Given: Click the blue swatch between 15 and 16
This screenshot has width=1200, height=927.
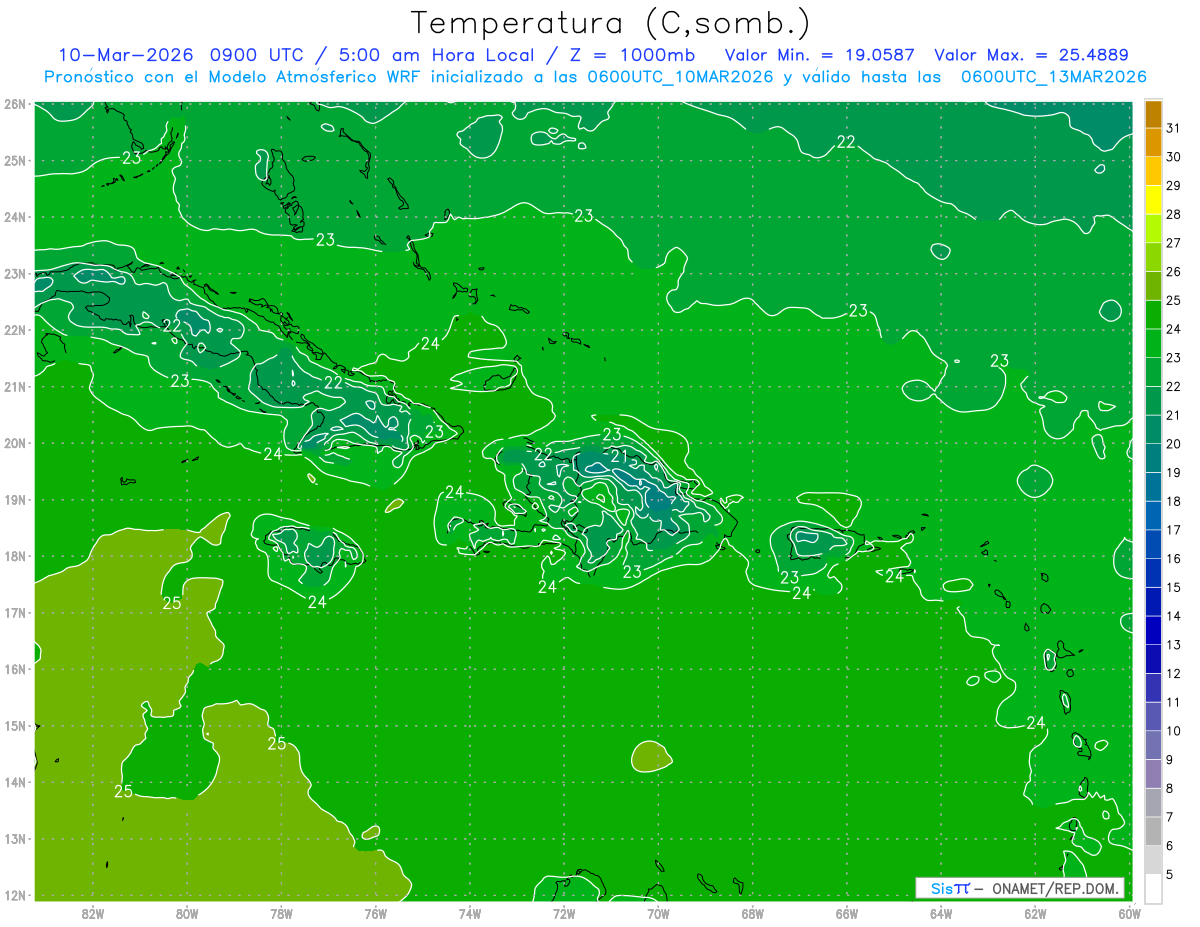Looking at the screenshot, I should [x=1153, y=573].
